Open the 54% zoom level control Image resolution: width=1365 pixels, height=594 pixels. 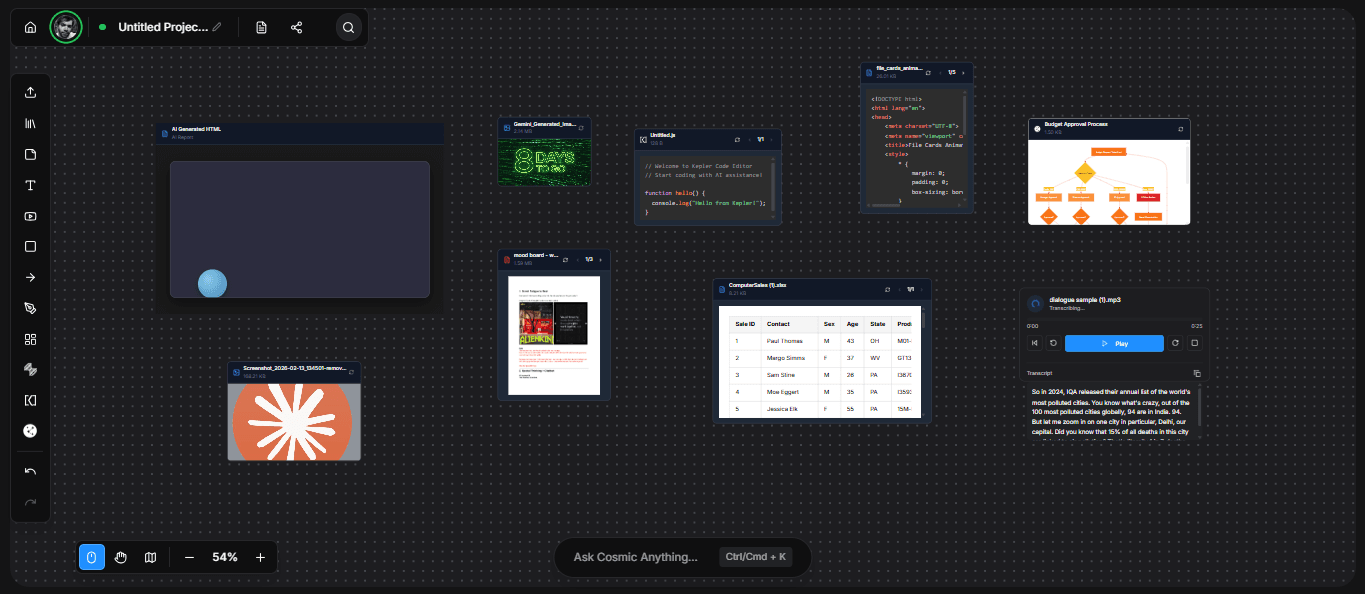[225, 557]
